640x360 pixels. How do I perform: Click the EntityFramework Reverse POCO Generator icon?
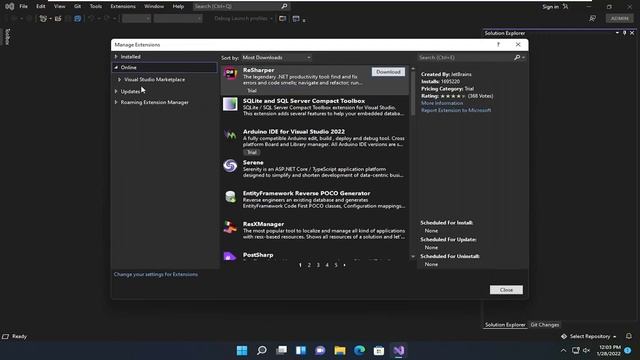pyautogui.click(x=230, y=197)
